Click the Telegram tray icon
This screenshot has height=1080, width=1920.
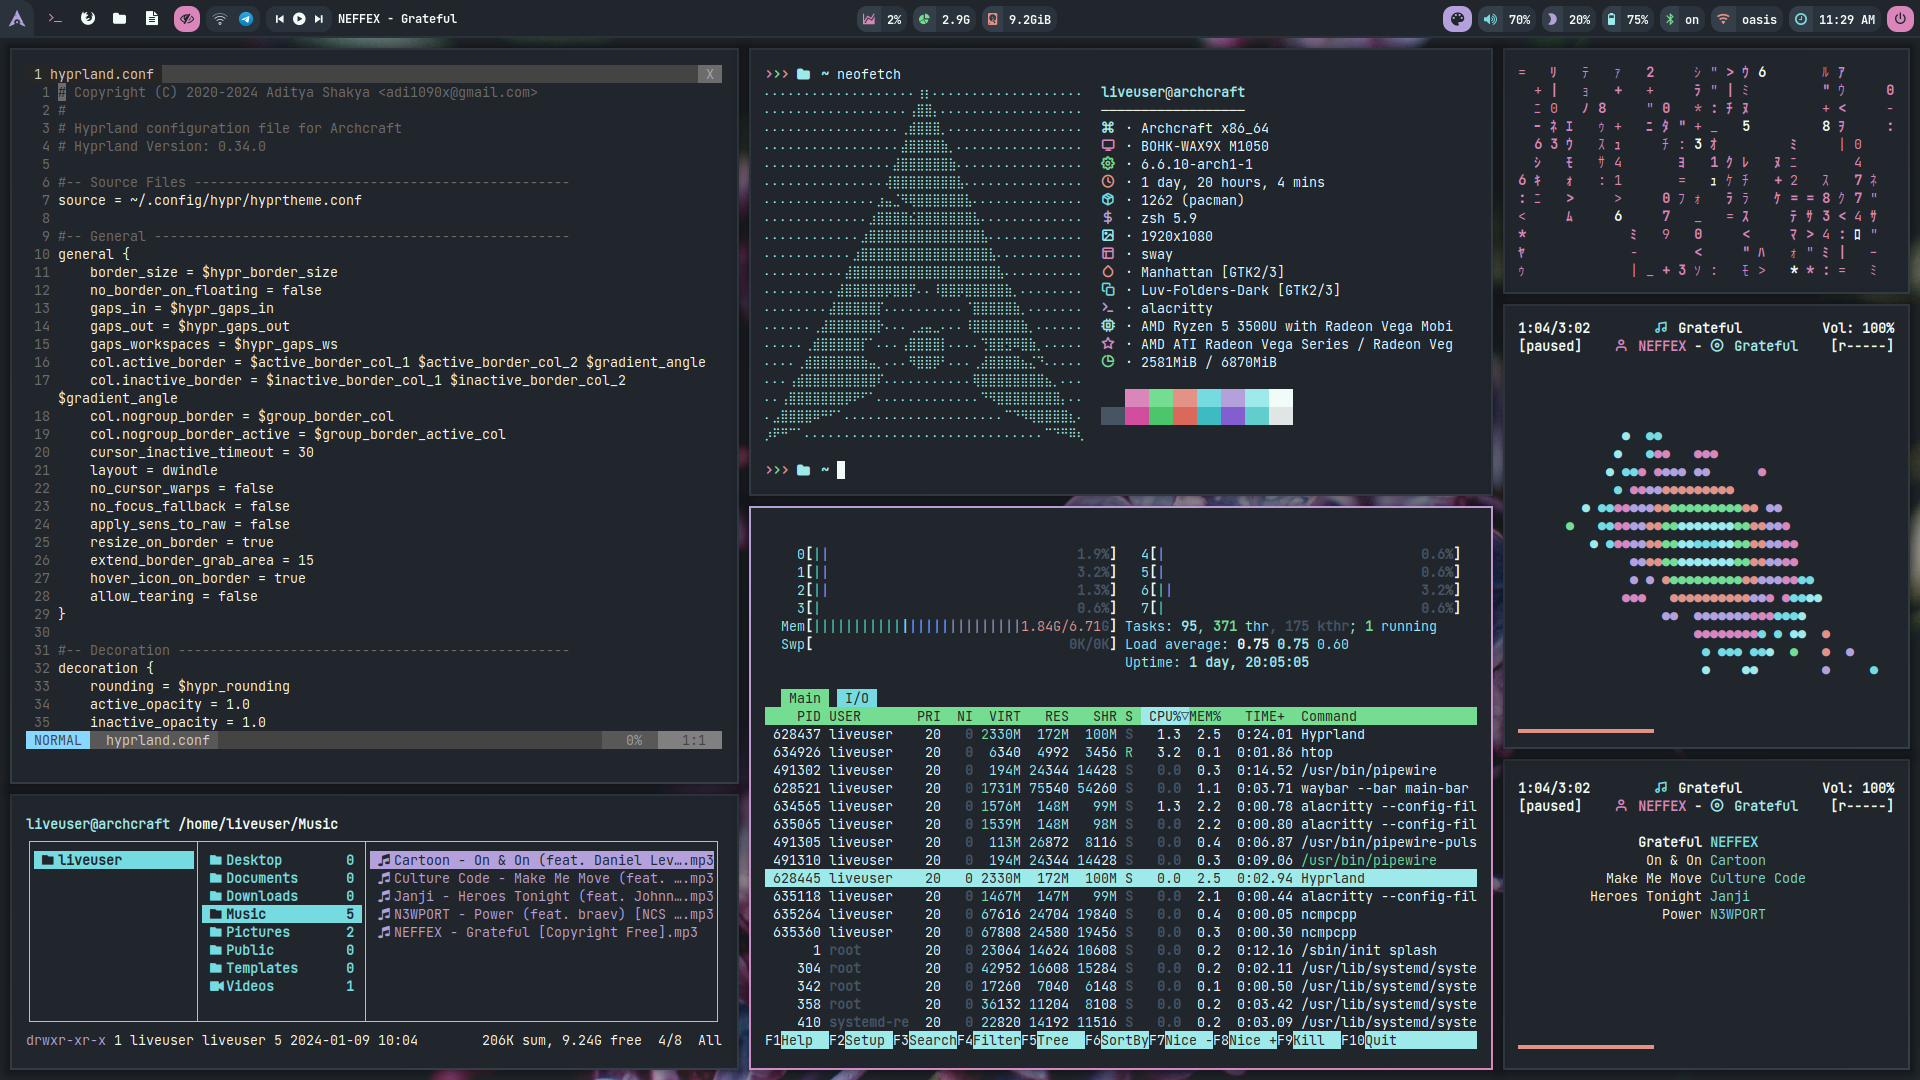(x=246, y=19)
